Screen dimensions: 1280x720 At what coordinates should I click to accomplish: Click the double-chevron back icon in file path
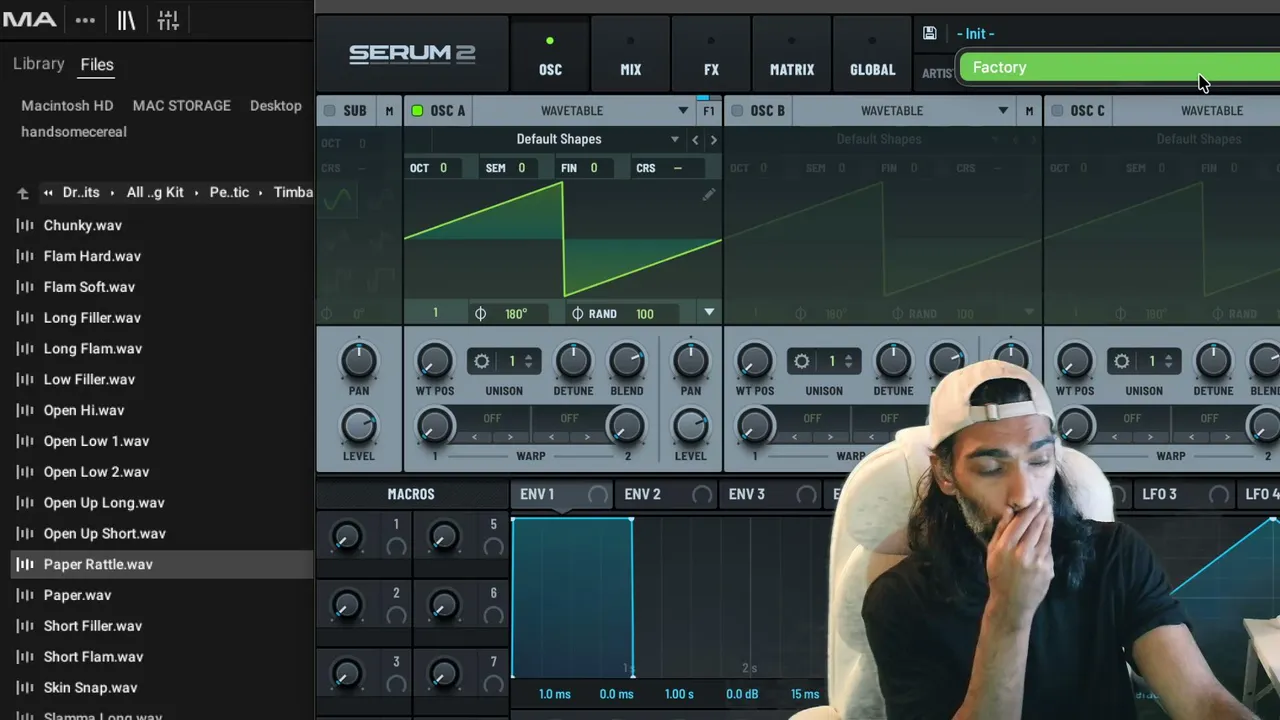point(48,193)
